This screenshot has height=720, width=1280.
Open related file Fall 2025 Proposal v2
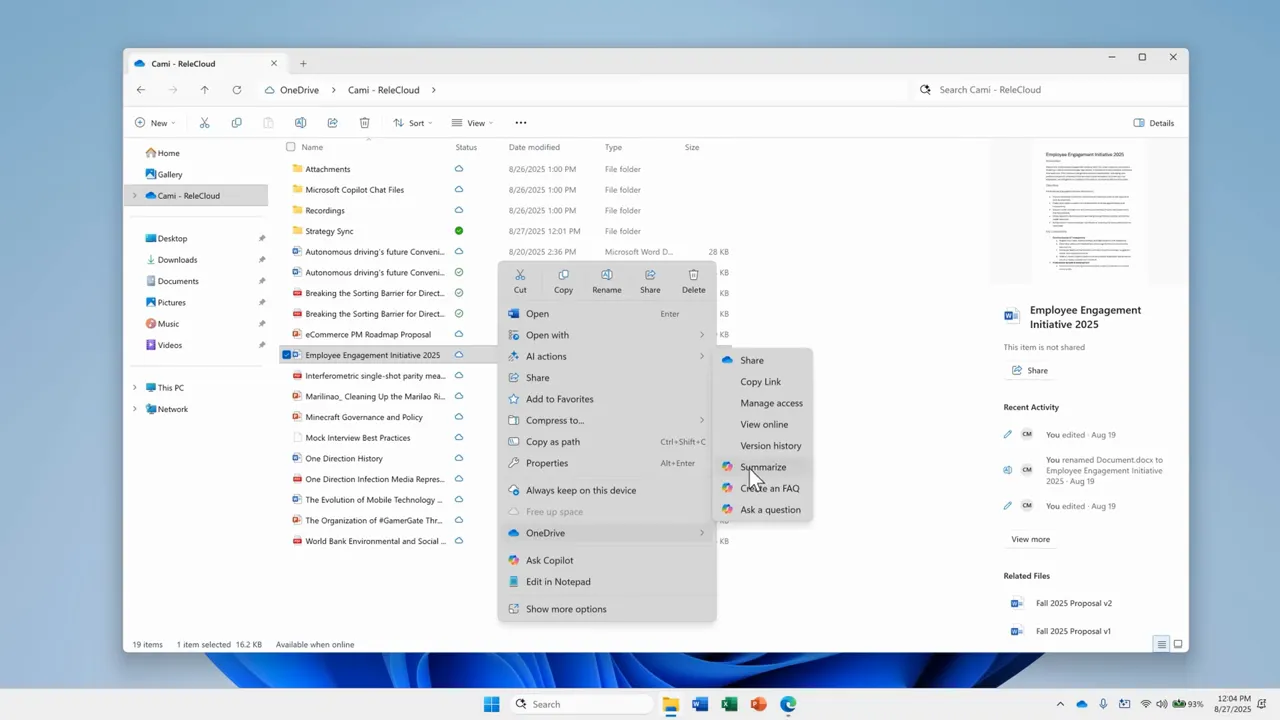pos(1062,603)
